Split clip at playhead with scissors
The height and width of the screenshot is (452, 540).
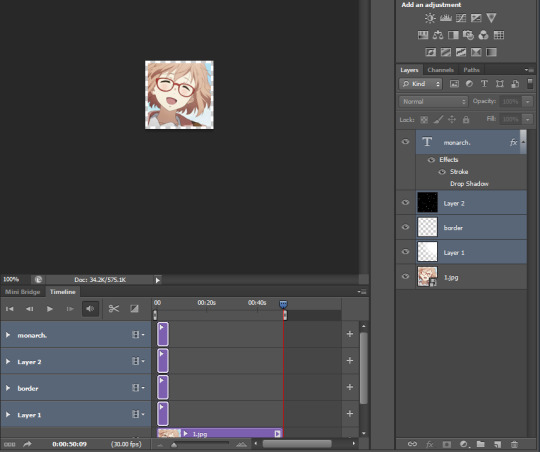pyautogui.click(x=114, y=308)
